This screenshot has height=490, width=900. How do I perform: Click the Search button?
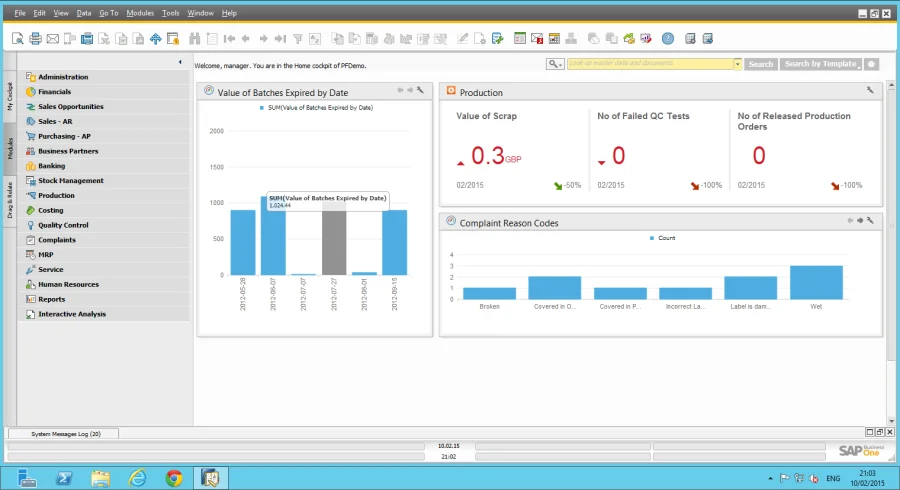click(761, 64)
